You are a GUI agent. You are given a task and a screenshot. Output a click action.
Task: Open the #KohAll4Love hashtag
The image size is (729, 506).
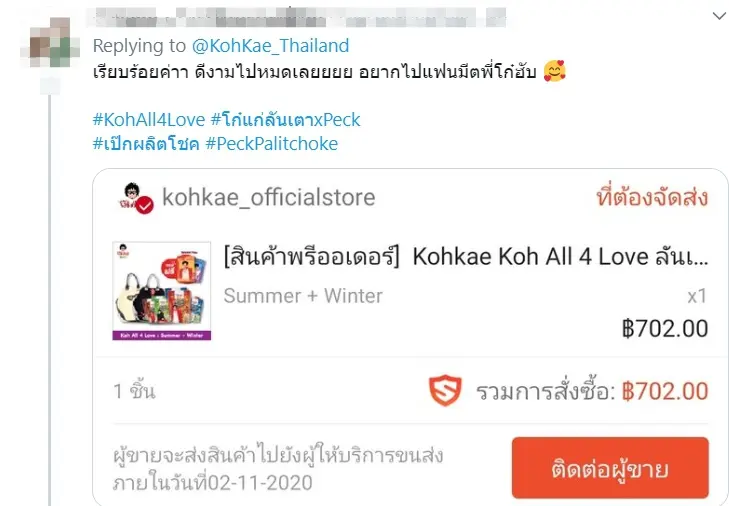149,120
